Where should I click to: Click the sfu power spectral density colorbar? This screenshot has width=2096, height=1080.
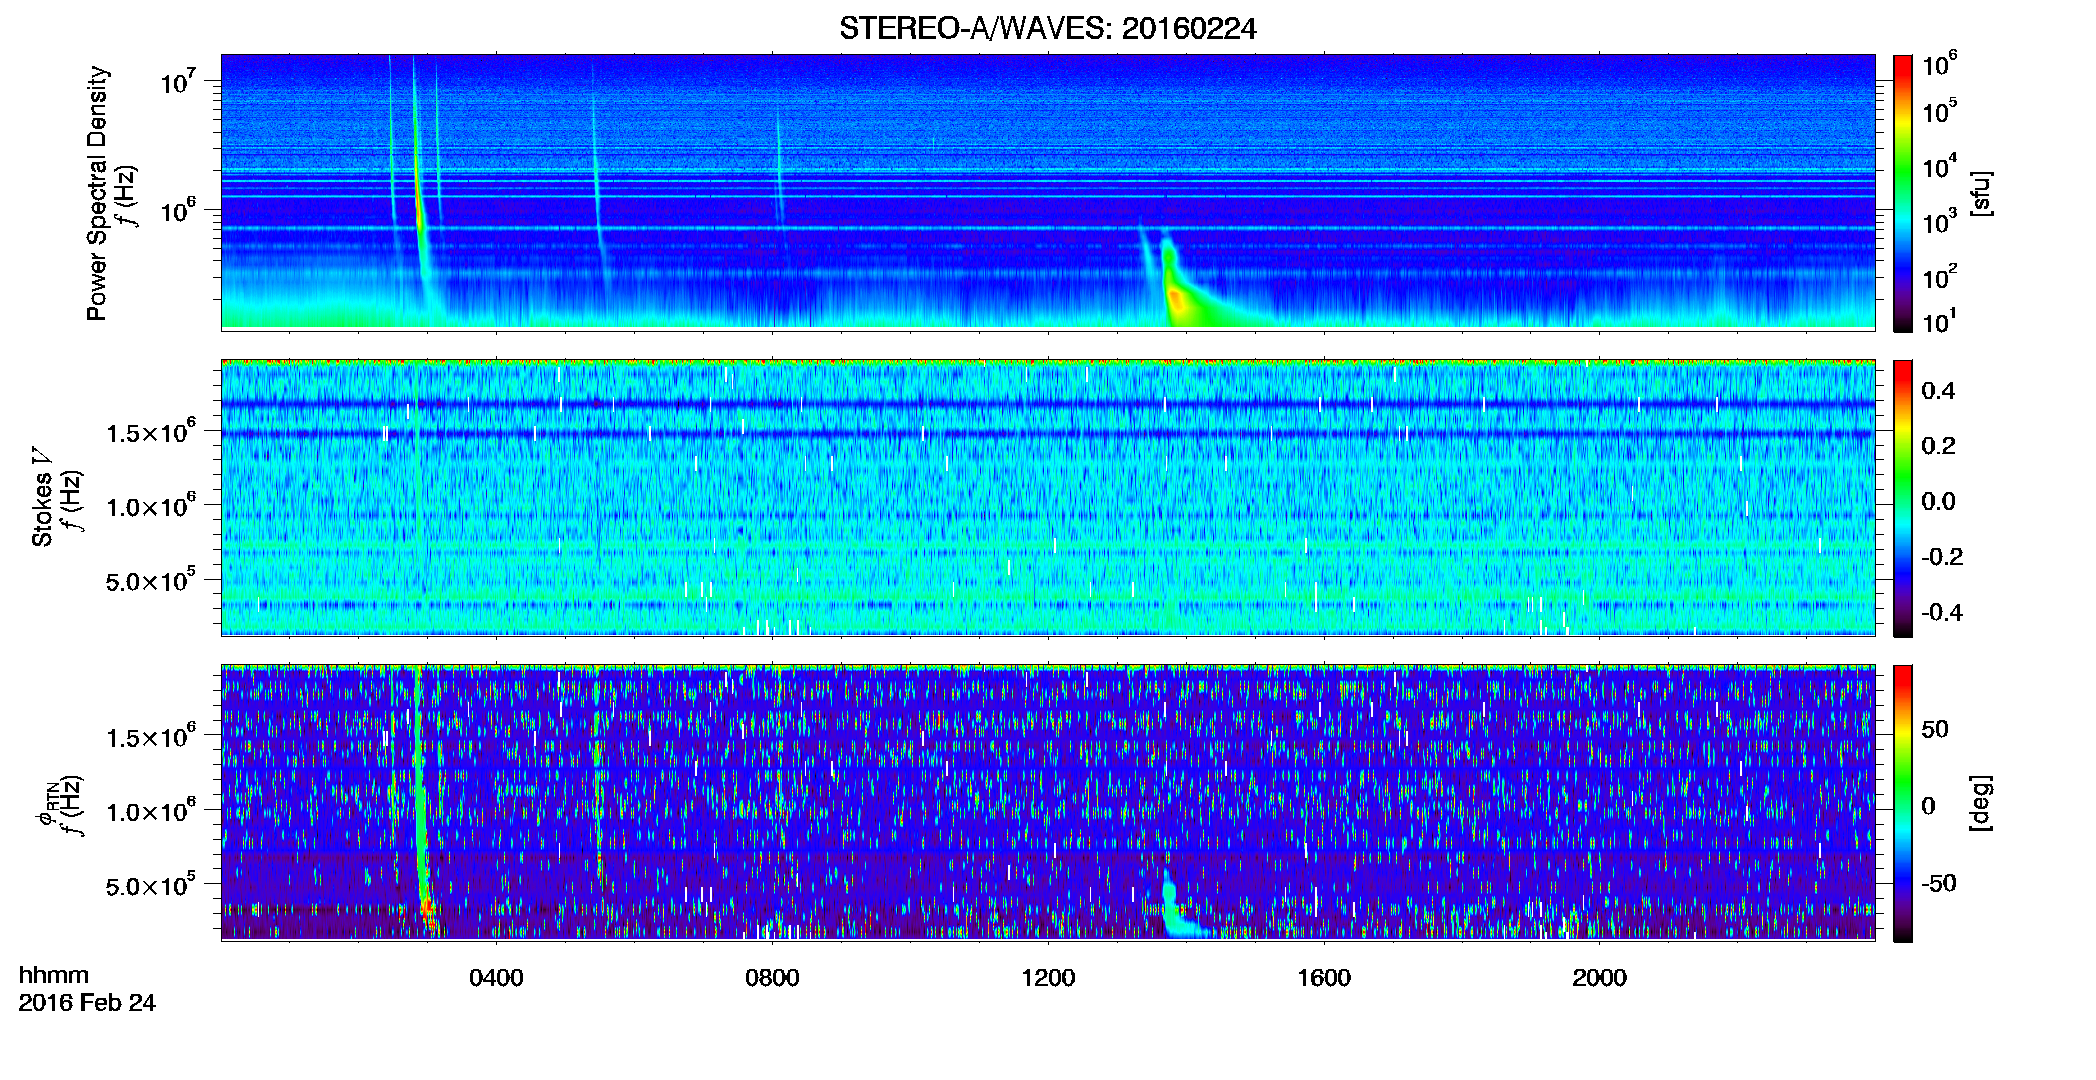tap(1902, 193)
